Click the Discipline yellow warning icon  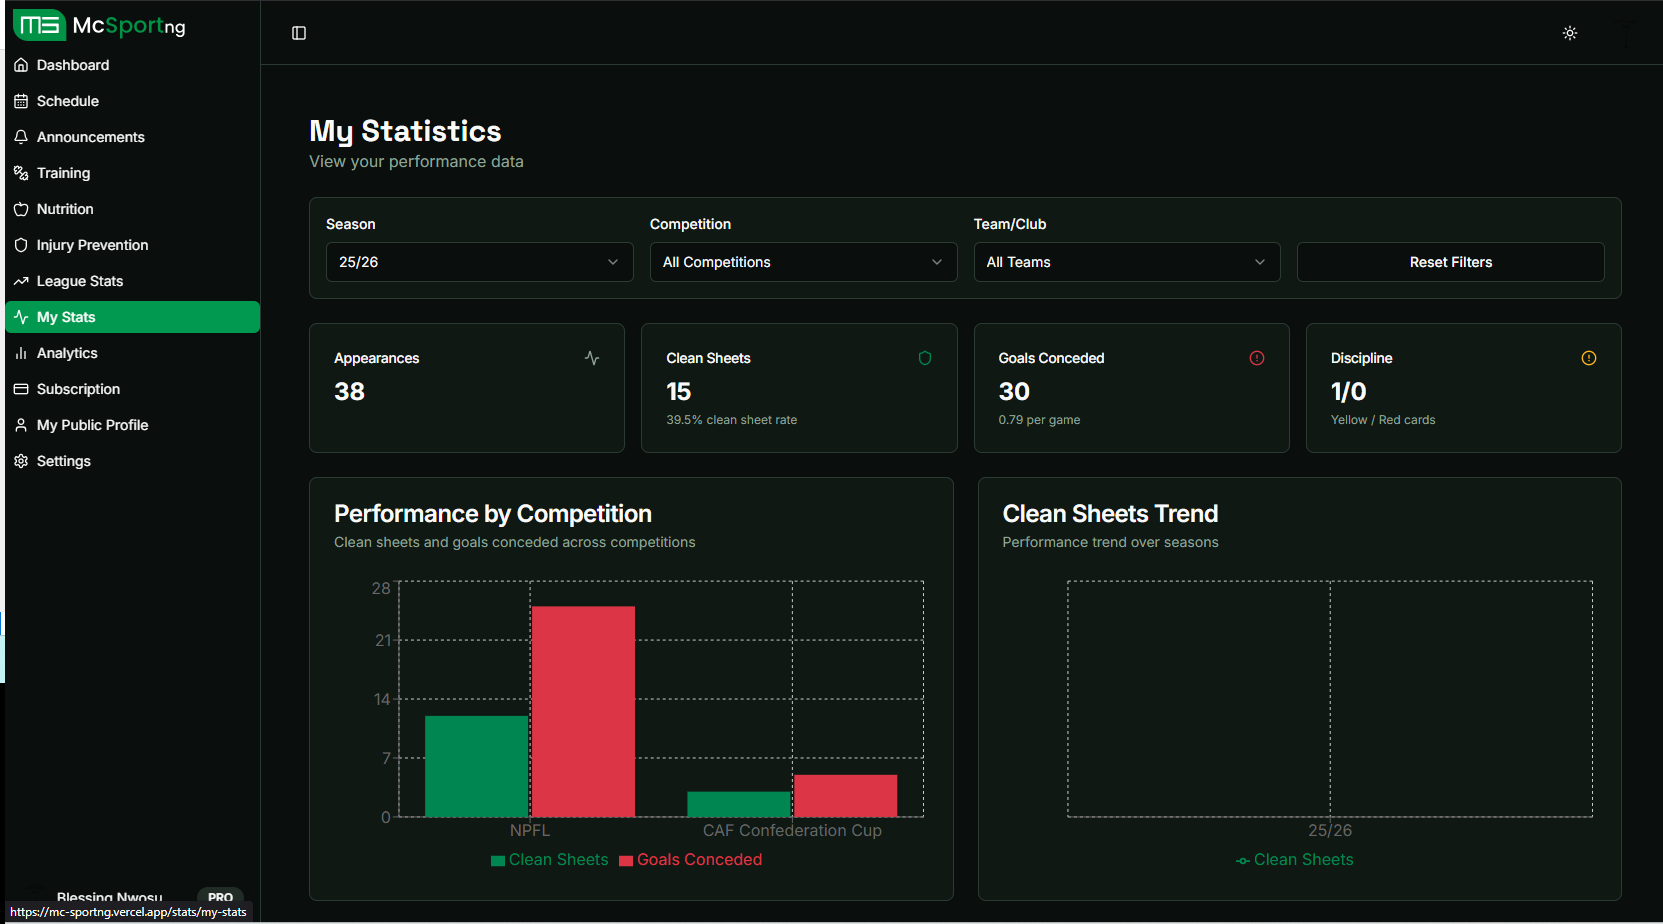pyautogui.click(x=1589, y=358)
